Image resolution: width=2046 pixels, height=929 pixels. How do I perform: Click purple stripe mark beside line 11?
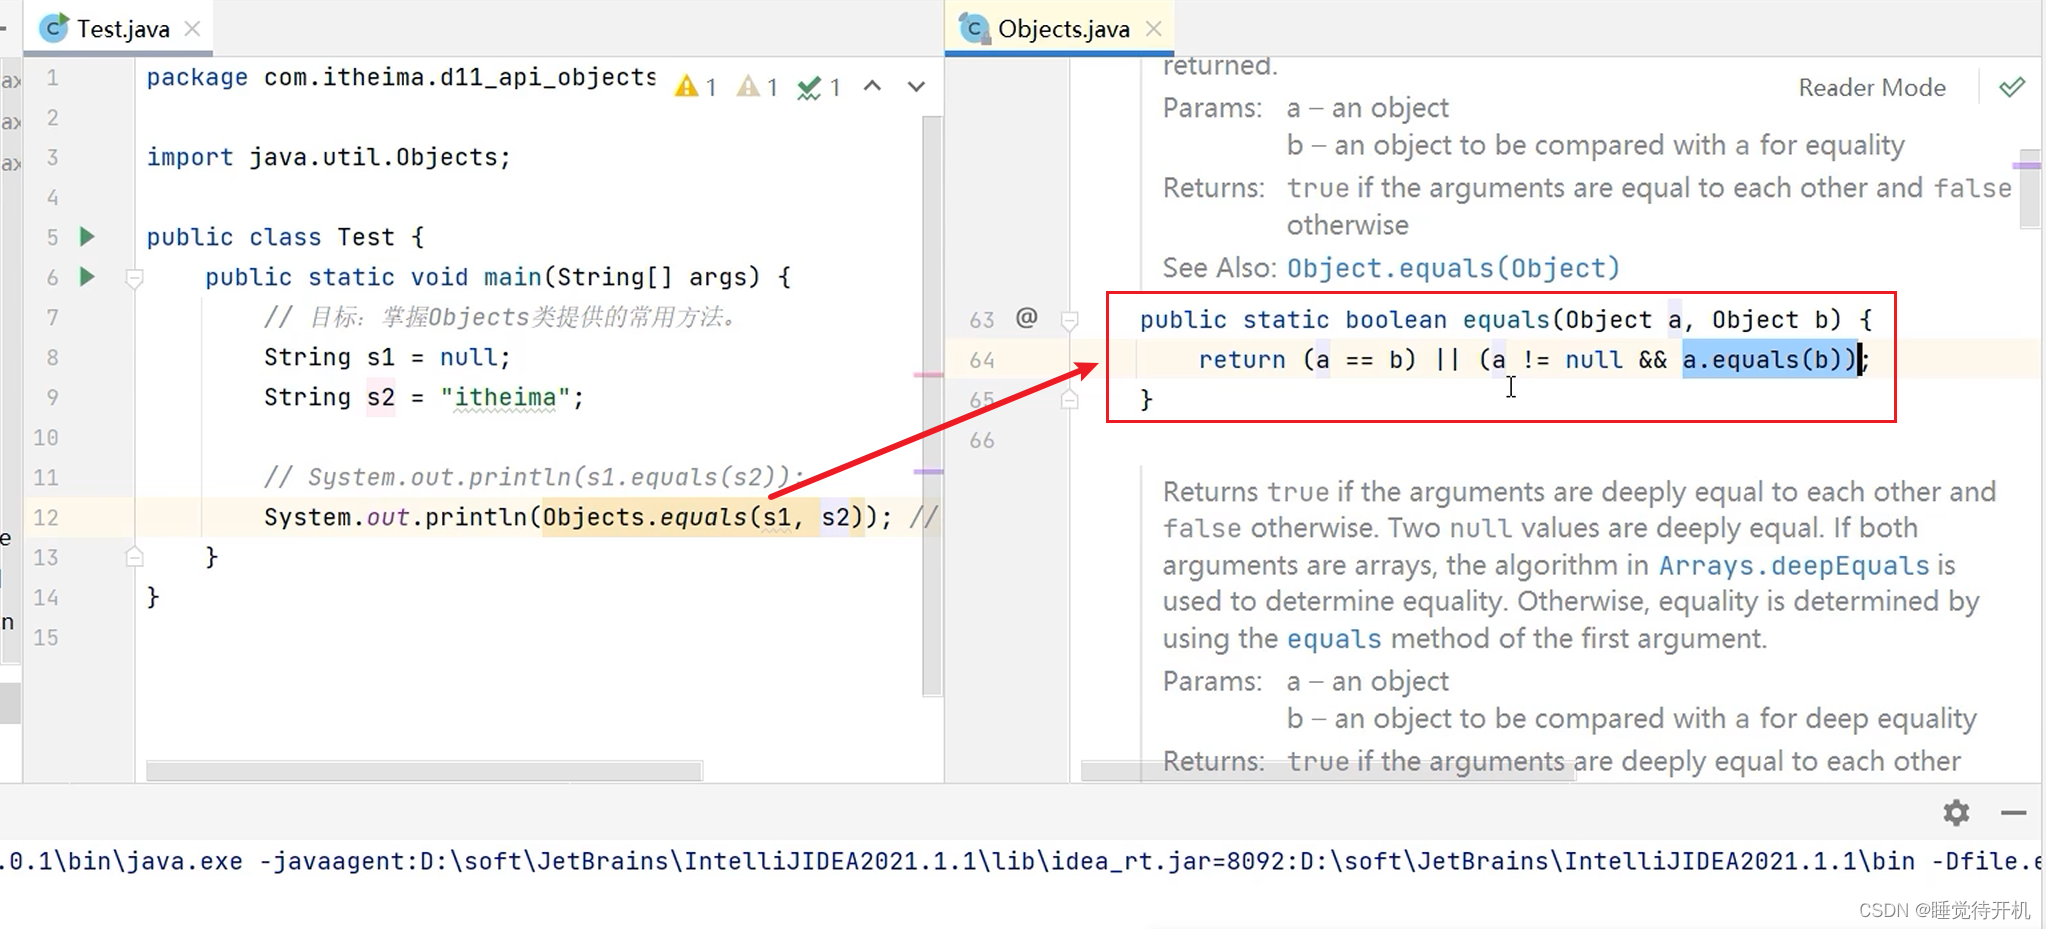928,471
